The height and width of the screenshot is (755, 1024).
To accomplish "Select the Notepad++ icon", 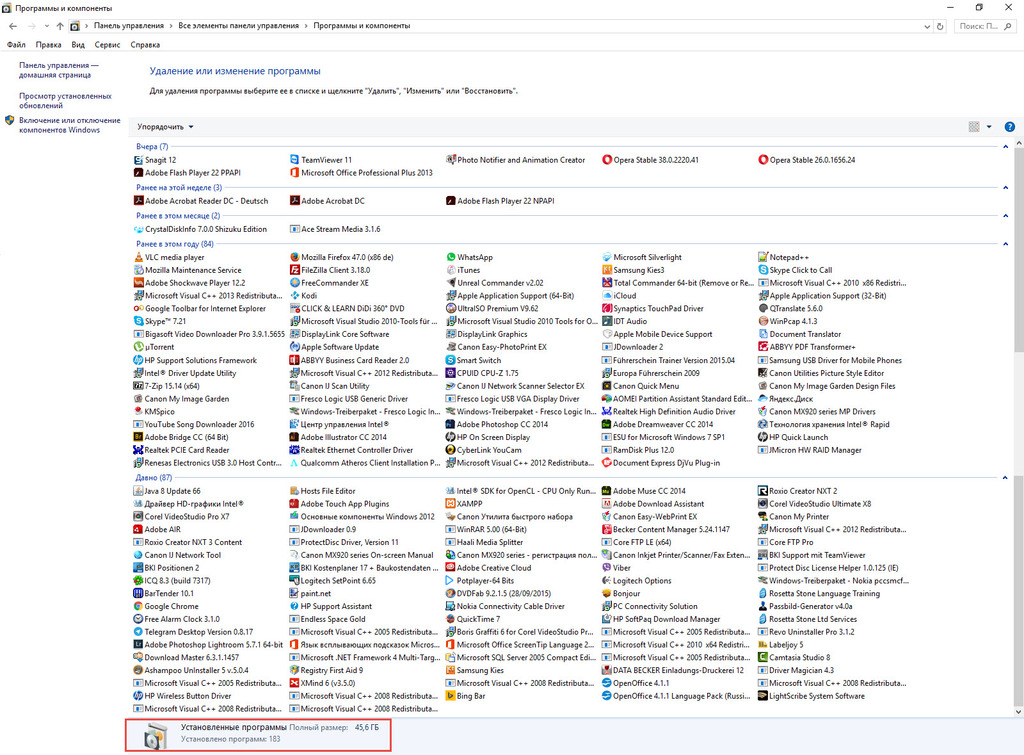I will (x=763, y=257).
